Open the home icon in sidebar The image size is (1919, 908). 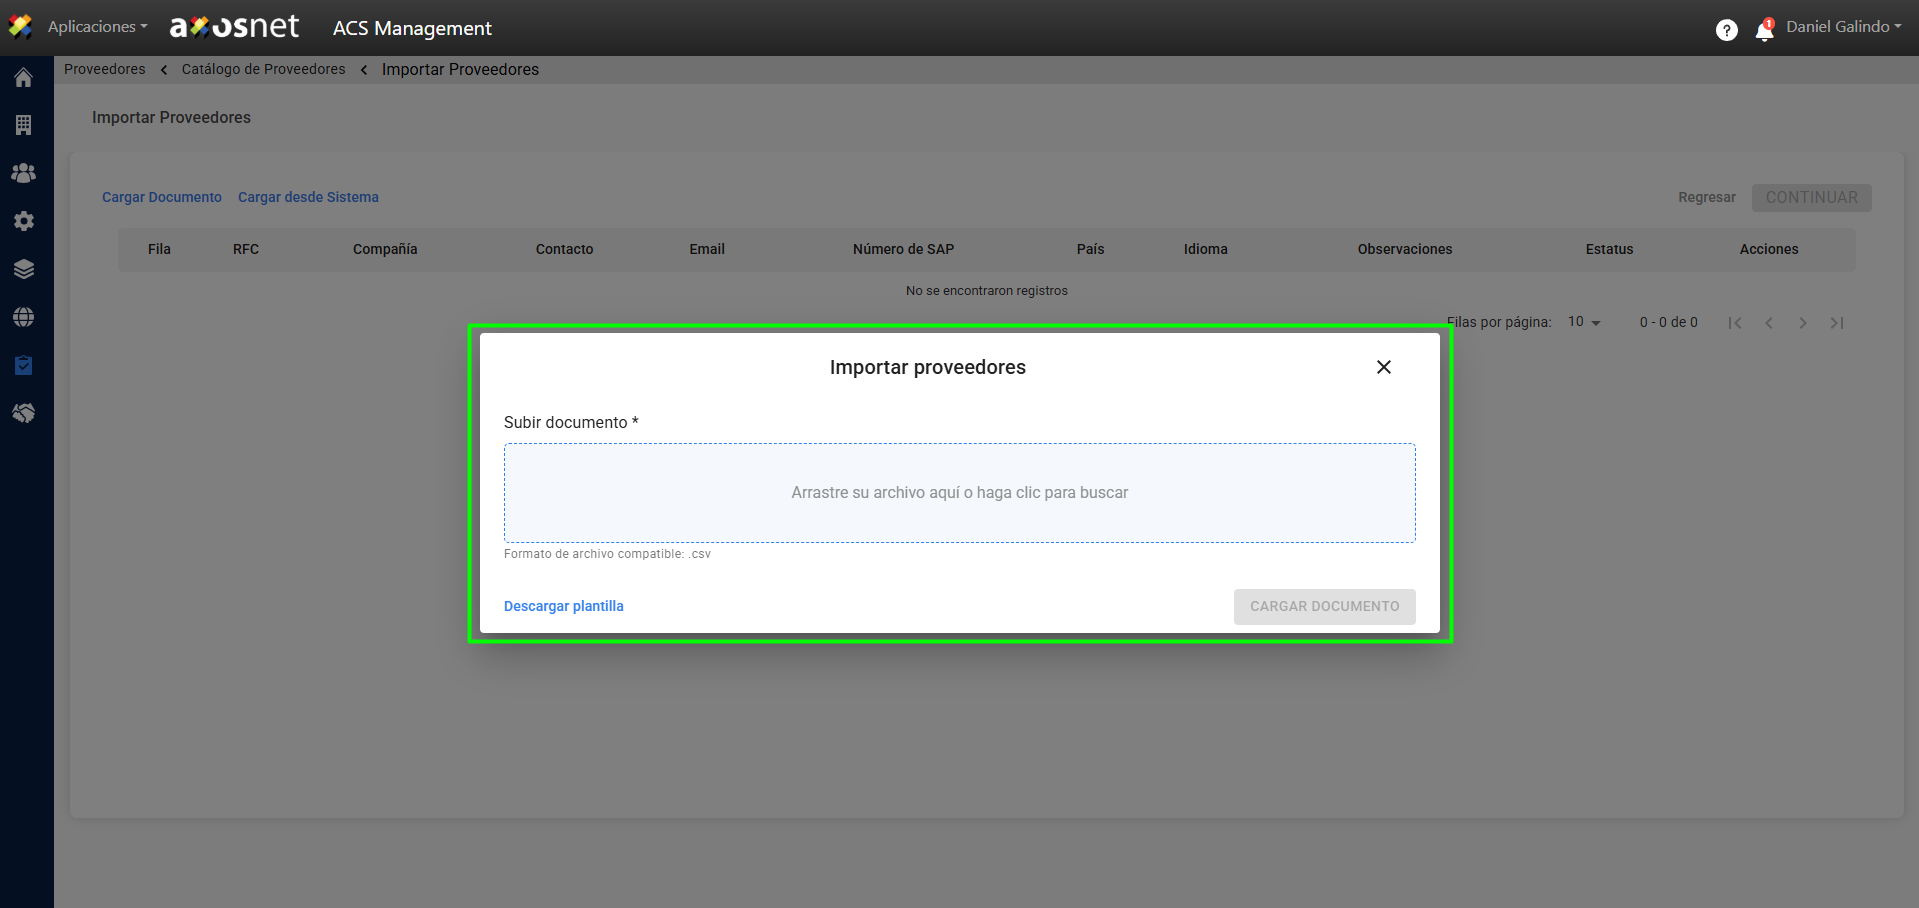coord(24,78)
